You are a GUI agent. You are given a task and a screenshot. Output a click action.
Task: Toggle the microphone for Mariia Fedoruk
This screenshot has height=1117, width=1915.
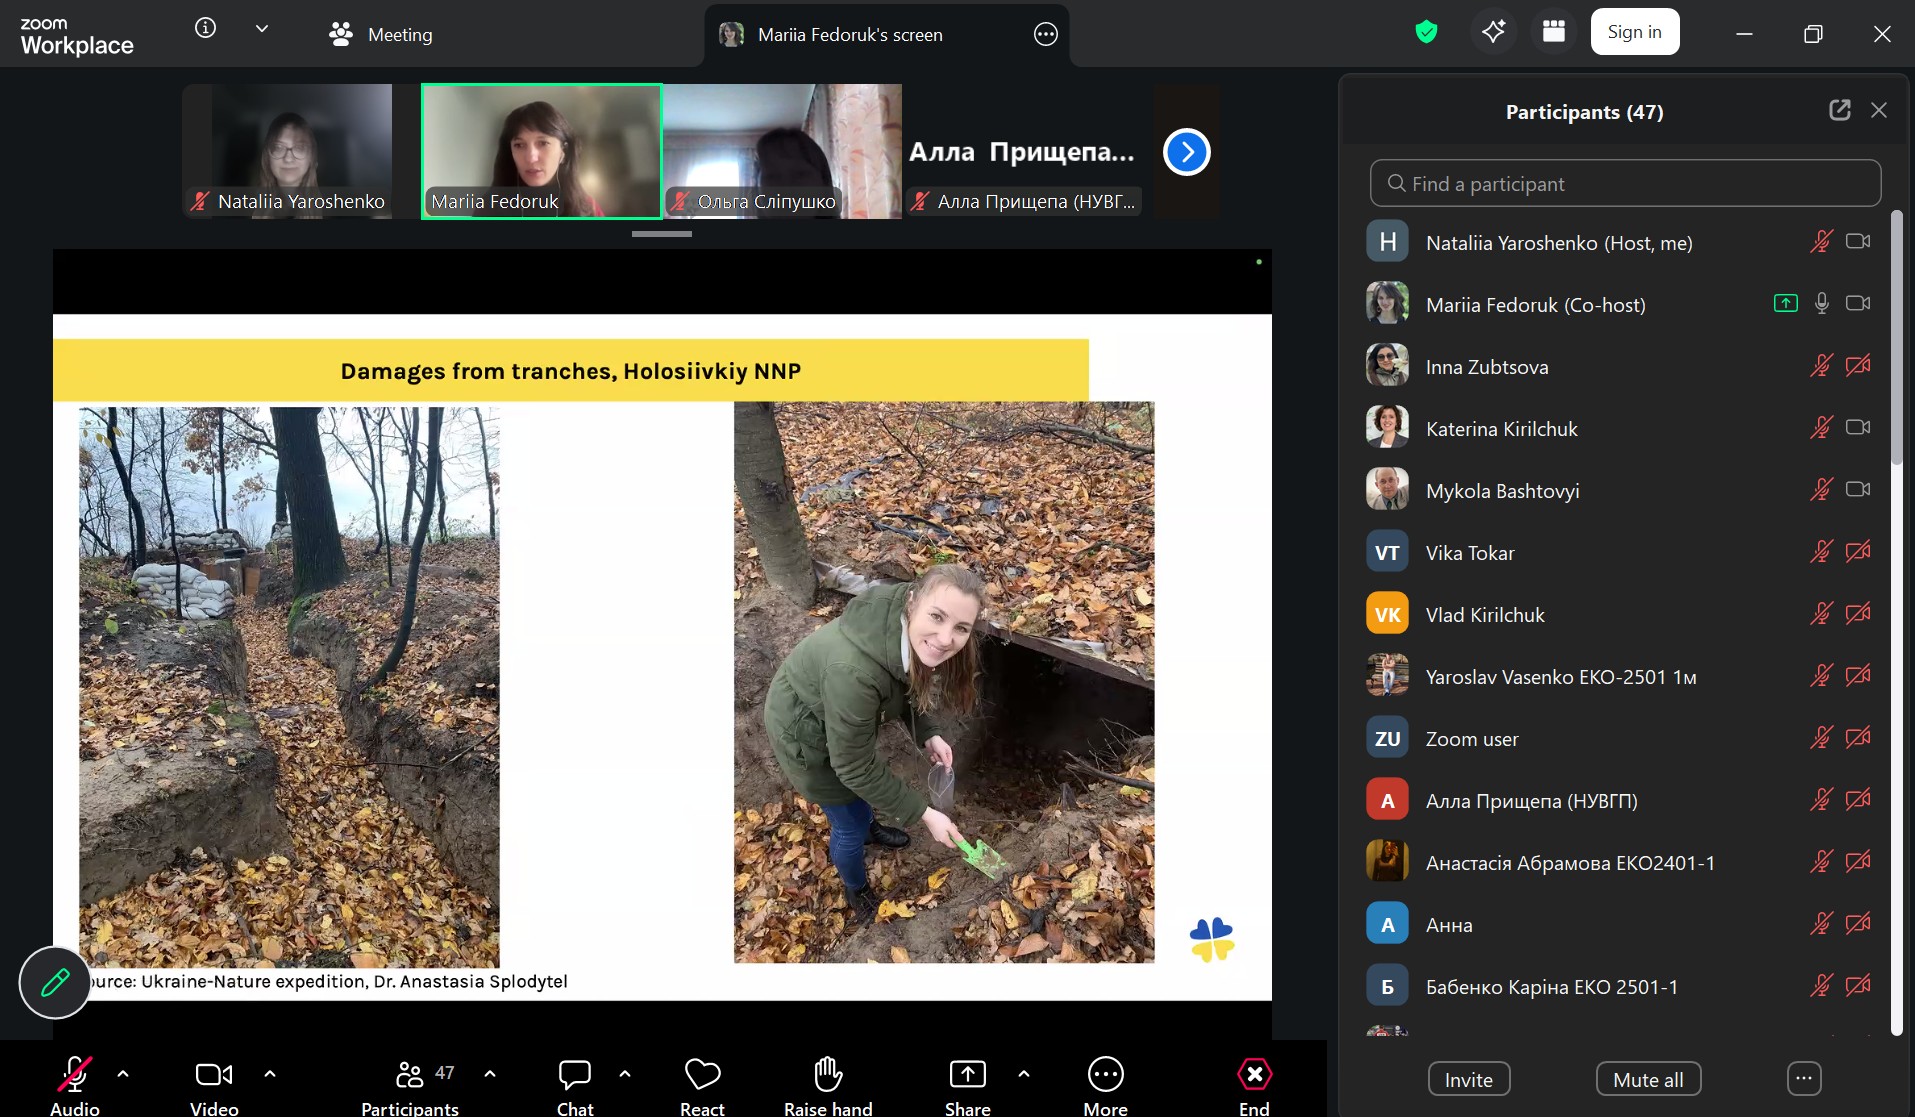(1821, 304)
